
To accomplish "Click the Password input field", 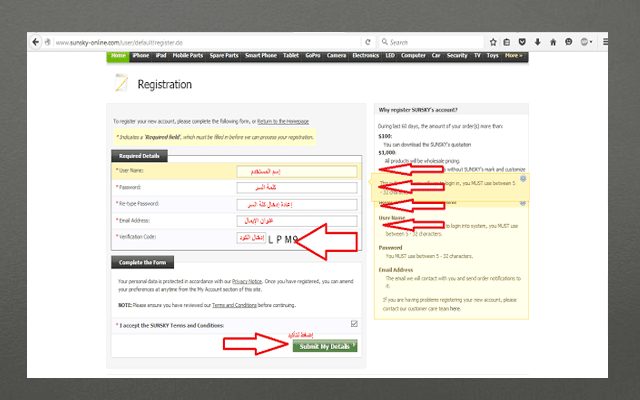I will point(297,188).
